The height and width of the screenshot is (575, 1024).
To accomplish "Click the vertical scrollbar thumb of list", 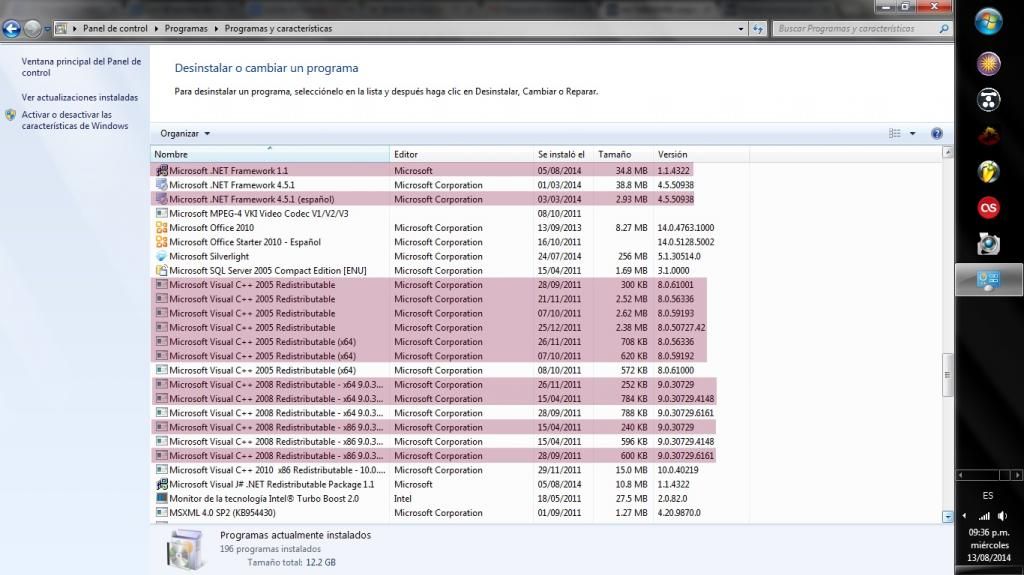I will (x=948, y=375).
